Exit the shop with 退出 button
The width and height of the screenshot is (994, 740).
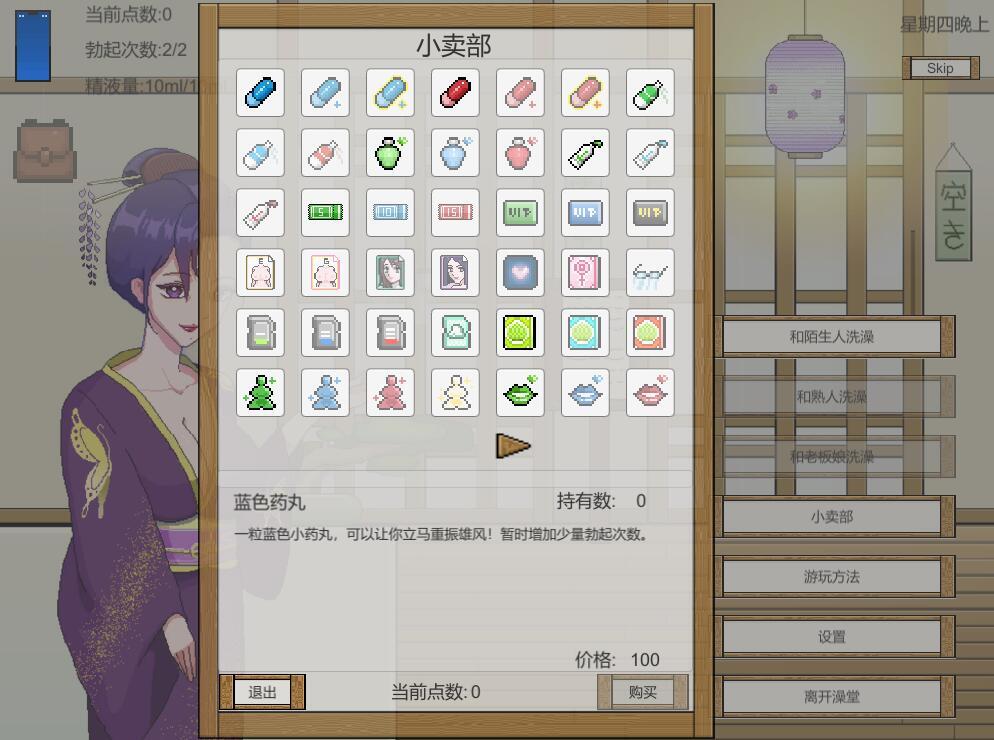tap(262, 692)
